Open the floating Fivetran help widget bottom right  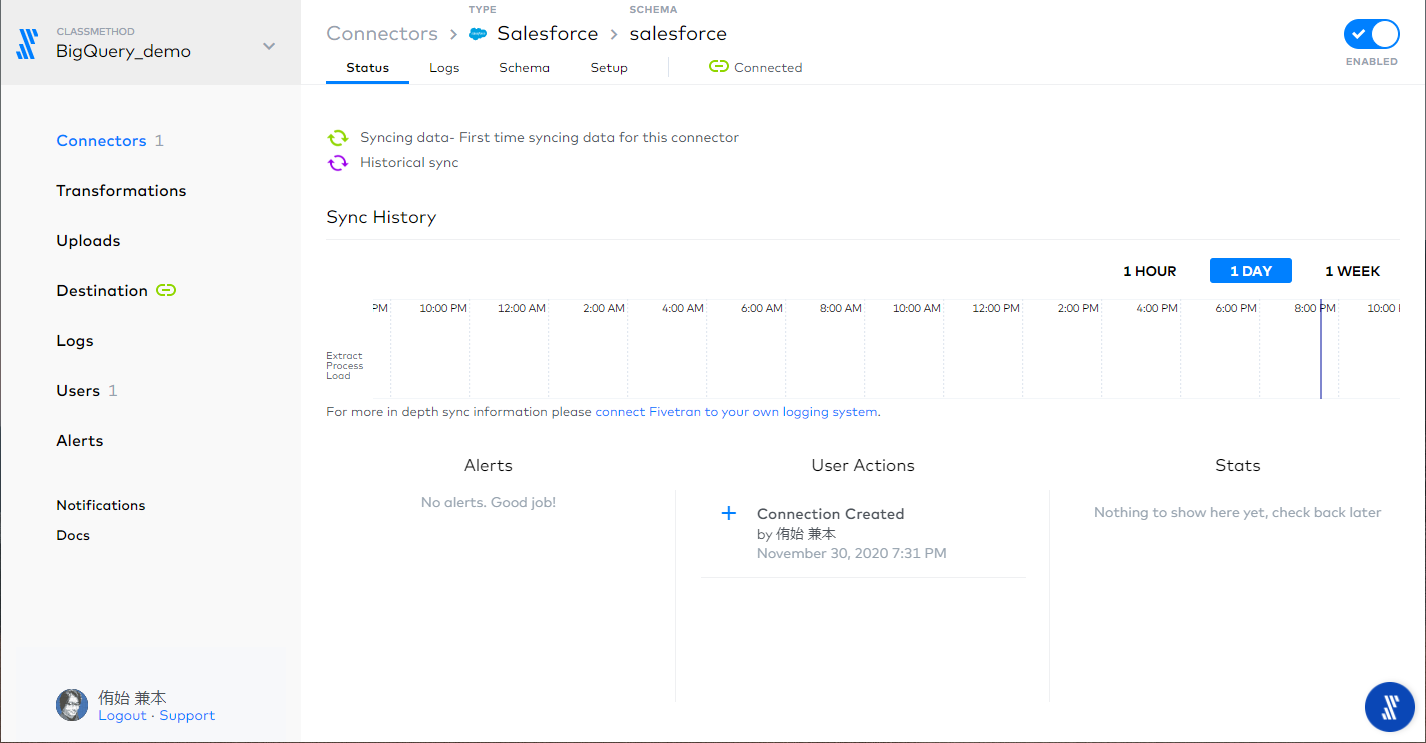coord(1389,707)
